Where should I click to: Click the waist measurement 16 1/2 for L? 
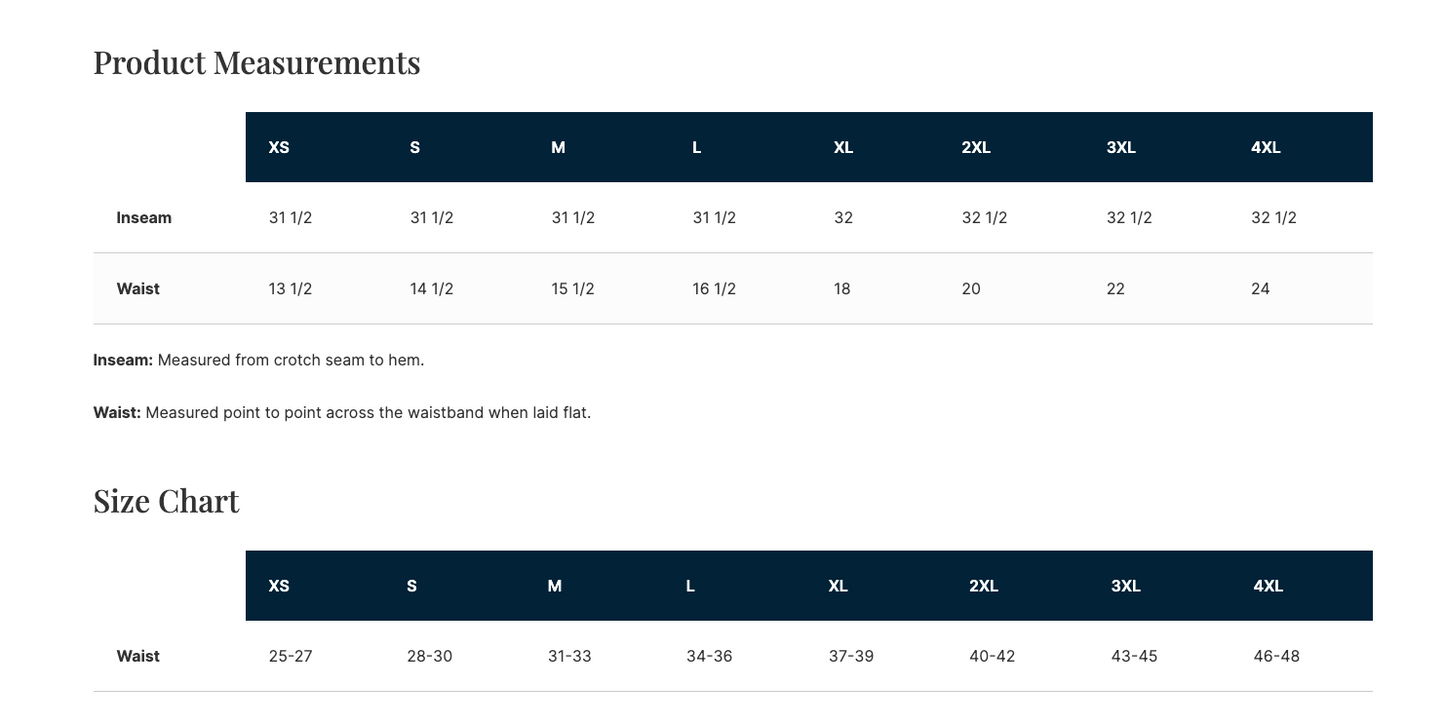click(x=714, y=289)
